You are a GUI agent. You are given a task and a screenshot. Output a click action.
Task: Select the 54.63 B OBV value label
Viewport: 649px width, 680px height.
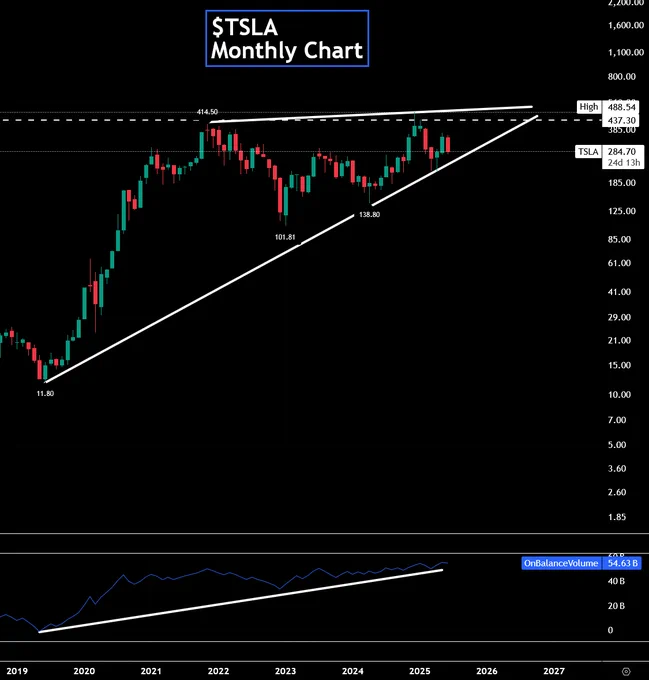coord(622,563)
